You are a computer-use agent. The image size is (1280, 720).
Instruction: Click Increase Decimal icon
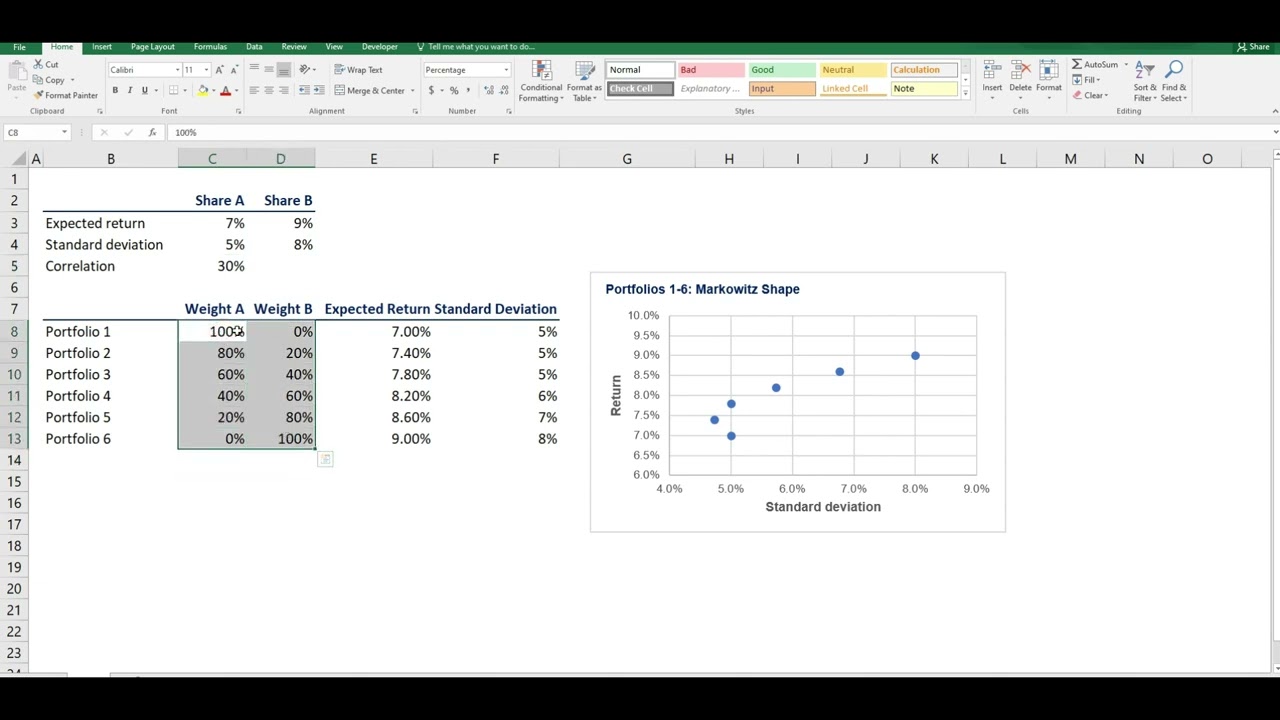488,91
